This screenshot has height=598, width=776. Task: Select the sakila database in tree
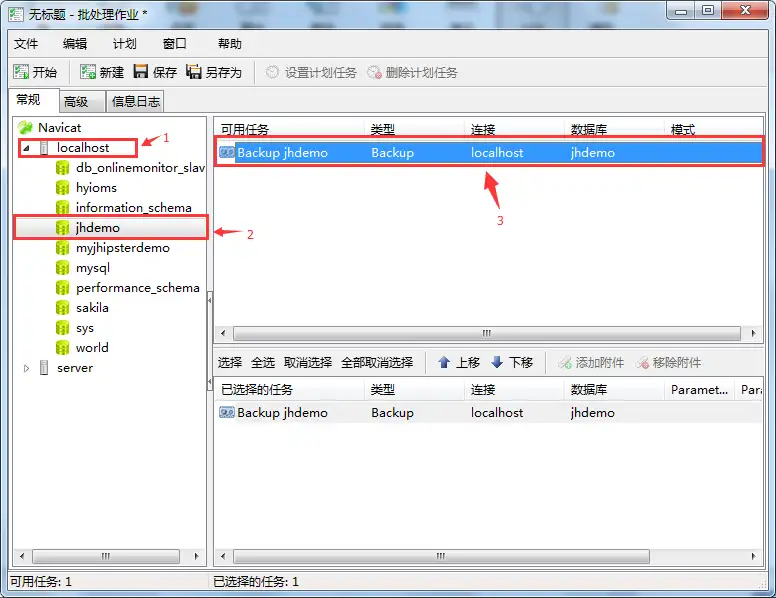[92, 308]
